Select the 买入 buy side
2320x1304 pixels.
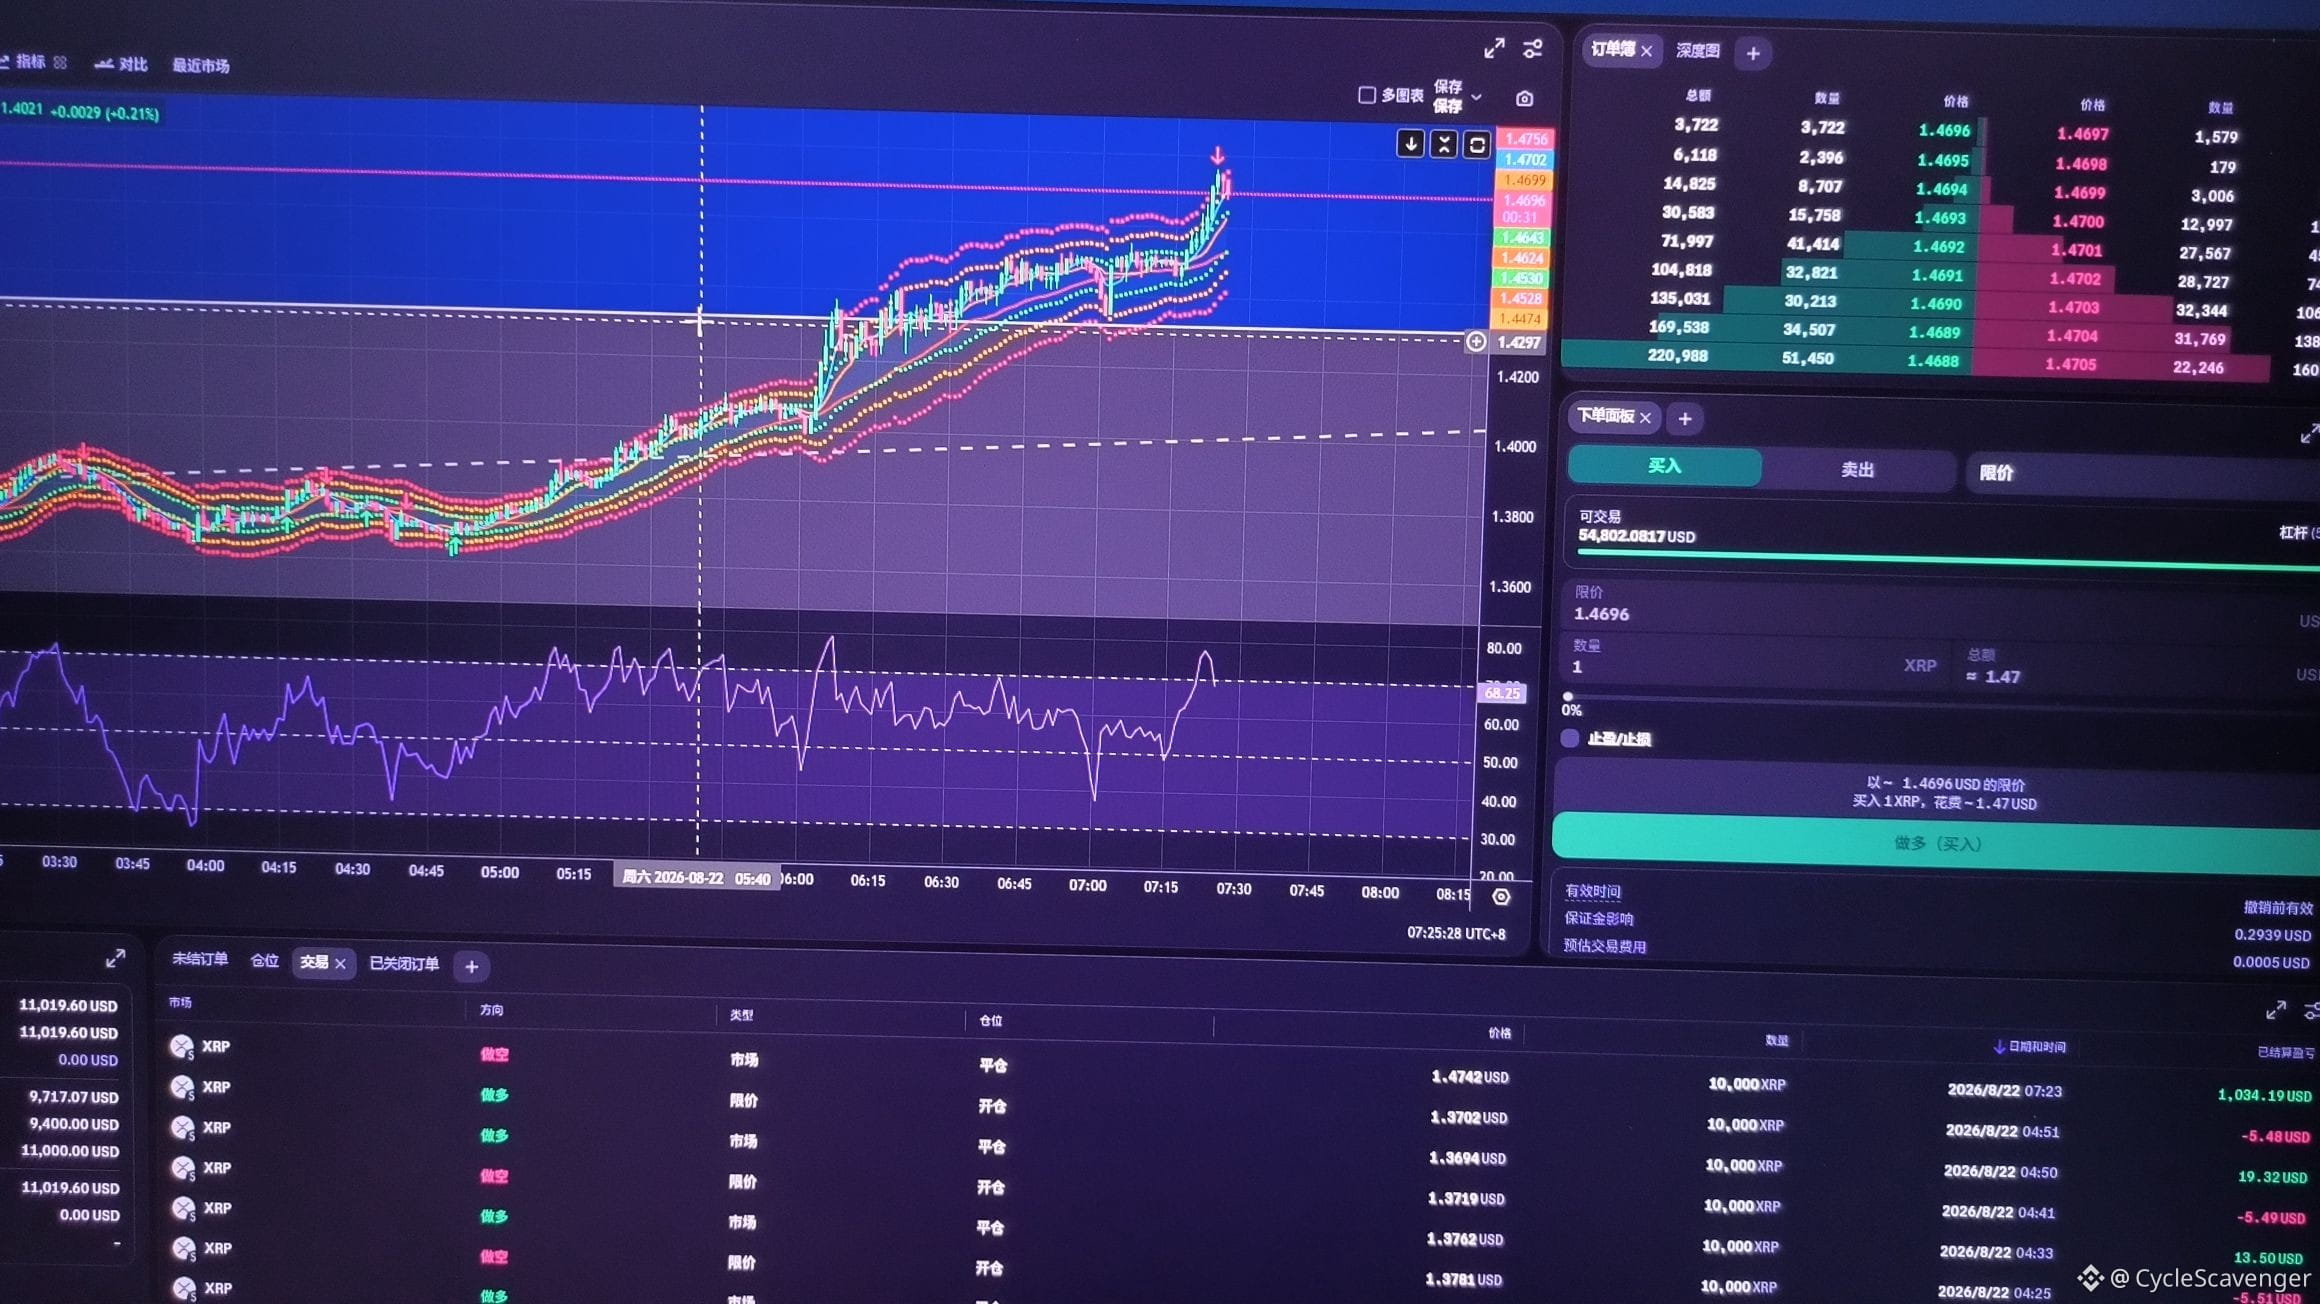click(1665, 466)
